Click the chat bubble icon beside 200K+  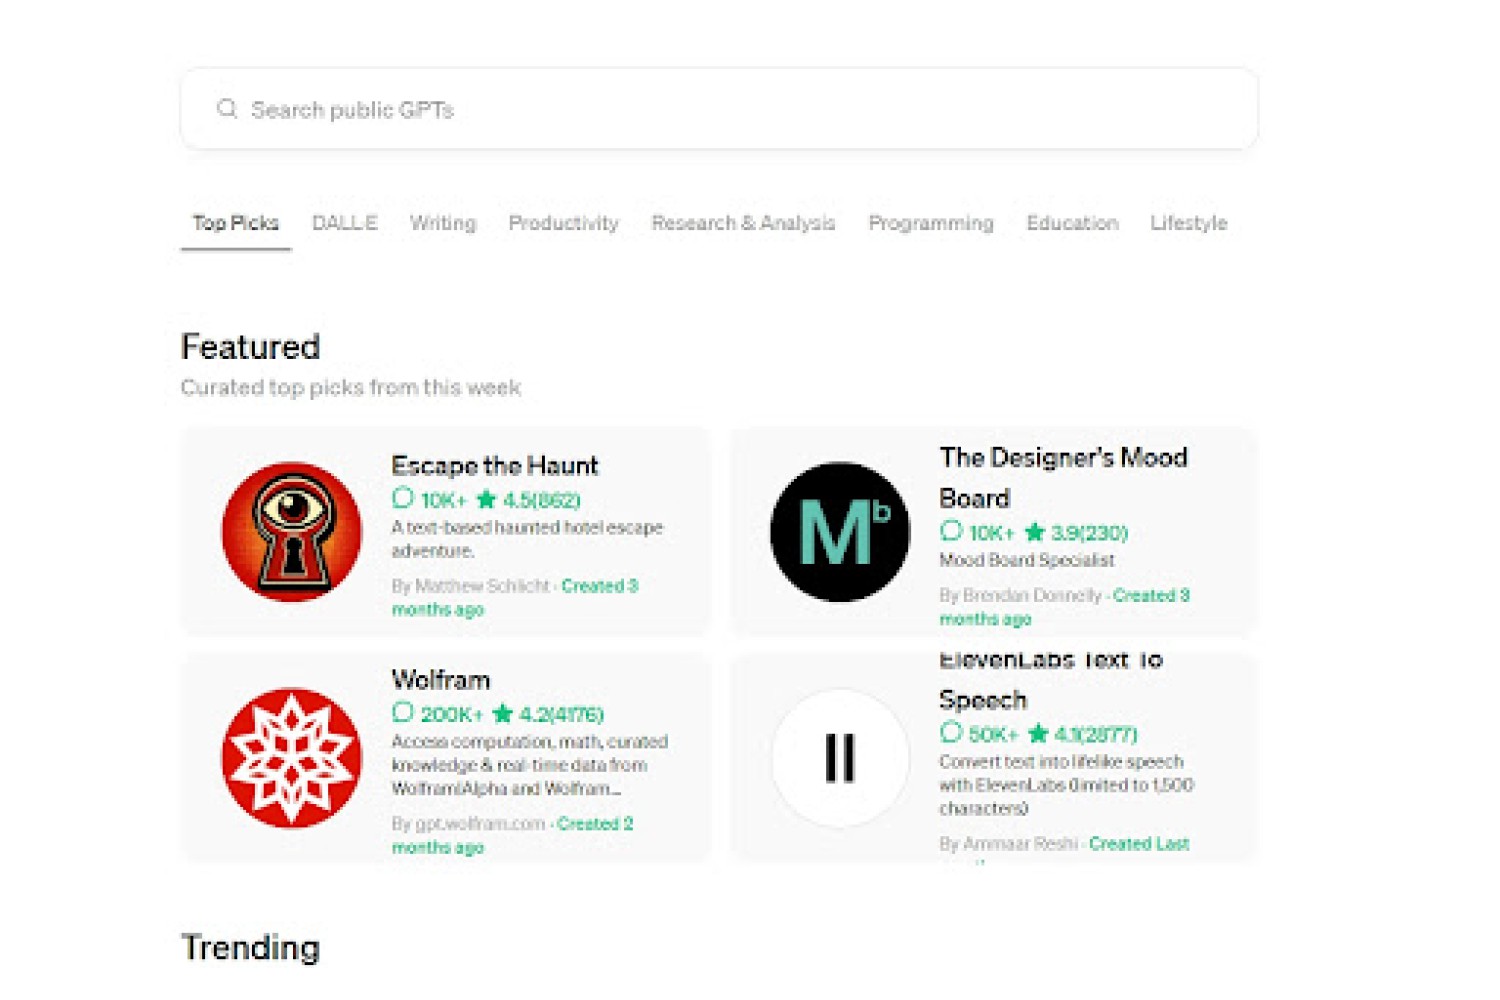tap(402, 712)
